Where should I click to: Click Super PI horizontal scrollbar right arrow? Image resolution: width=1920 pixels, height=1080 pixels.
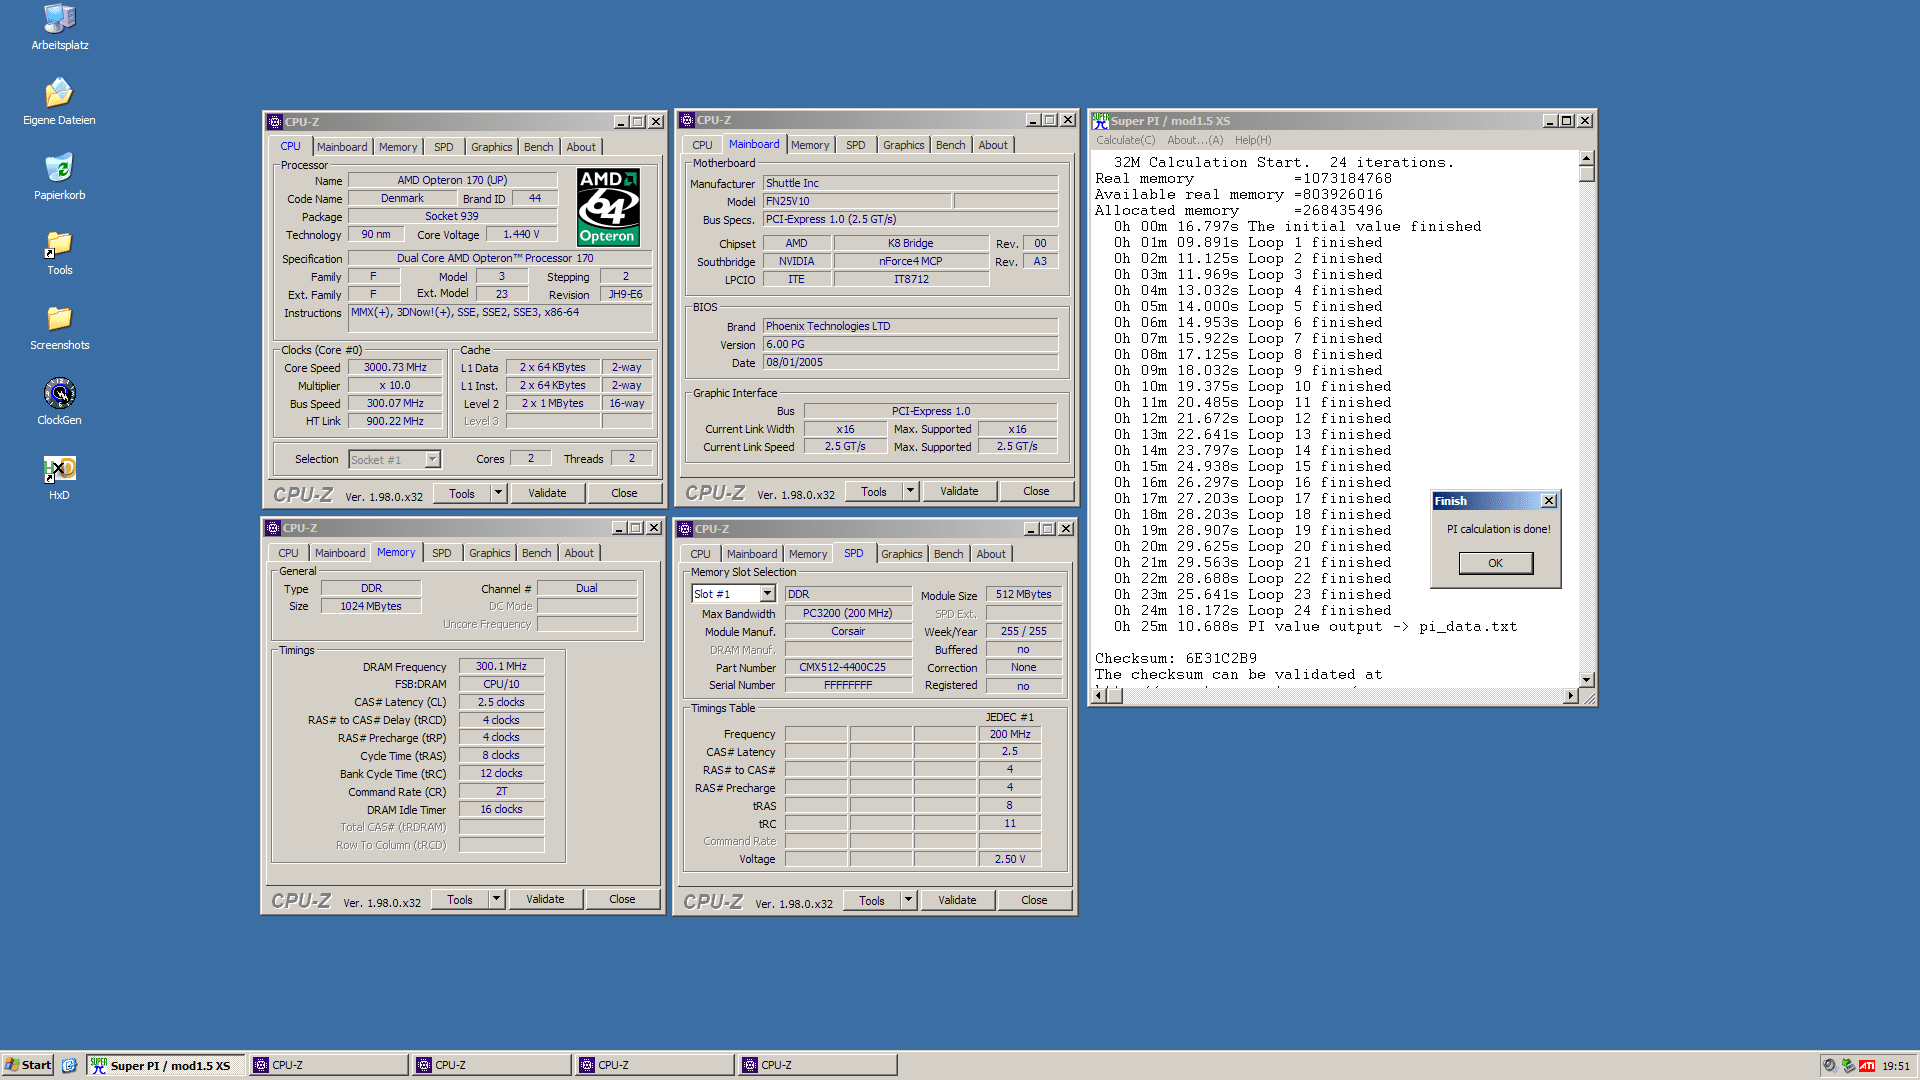tap(1570, 696)
